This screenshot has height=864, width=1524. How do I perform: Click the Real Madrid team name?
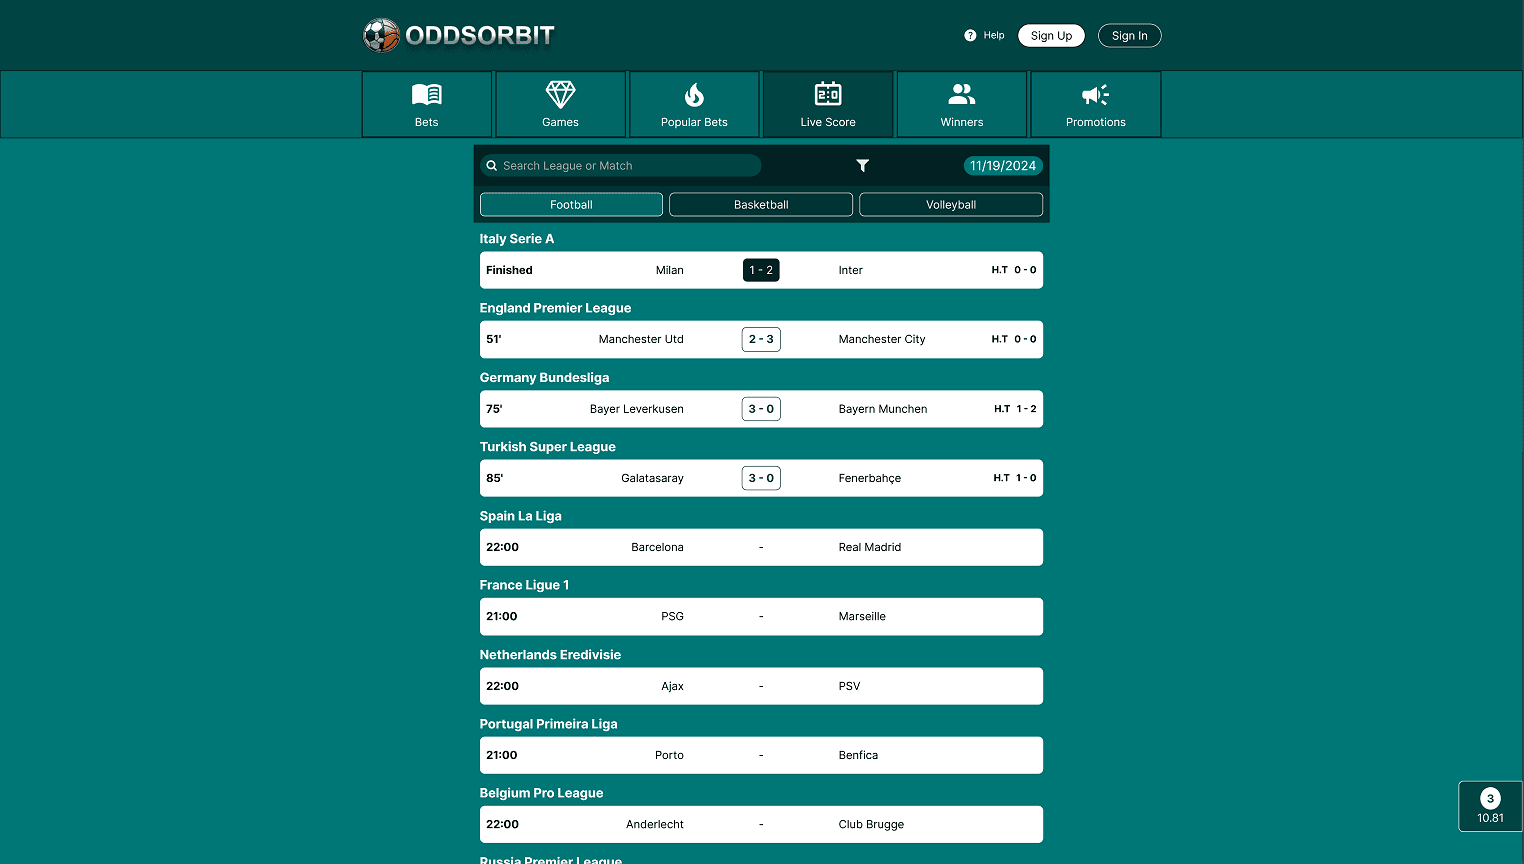click(870, 547)
